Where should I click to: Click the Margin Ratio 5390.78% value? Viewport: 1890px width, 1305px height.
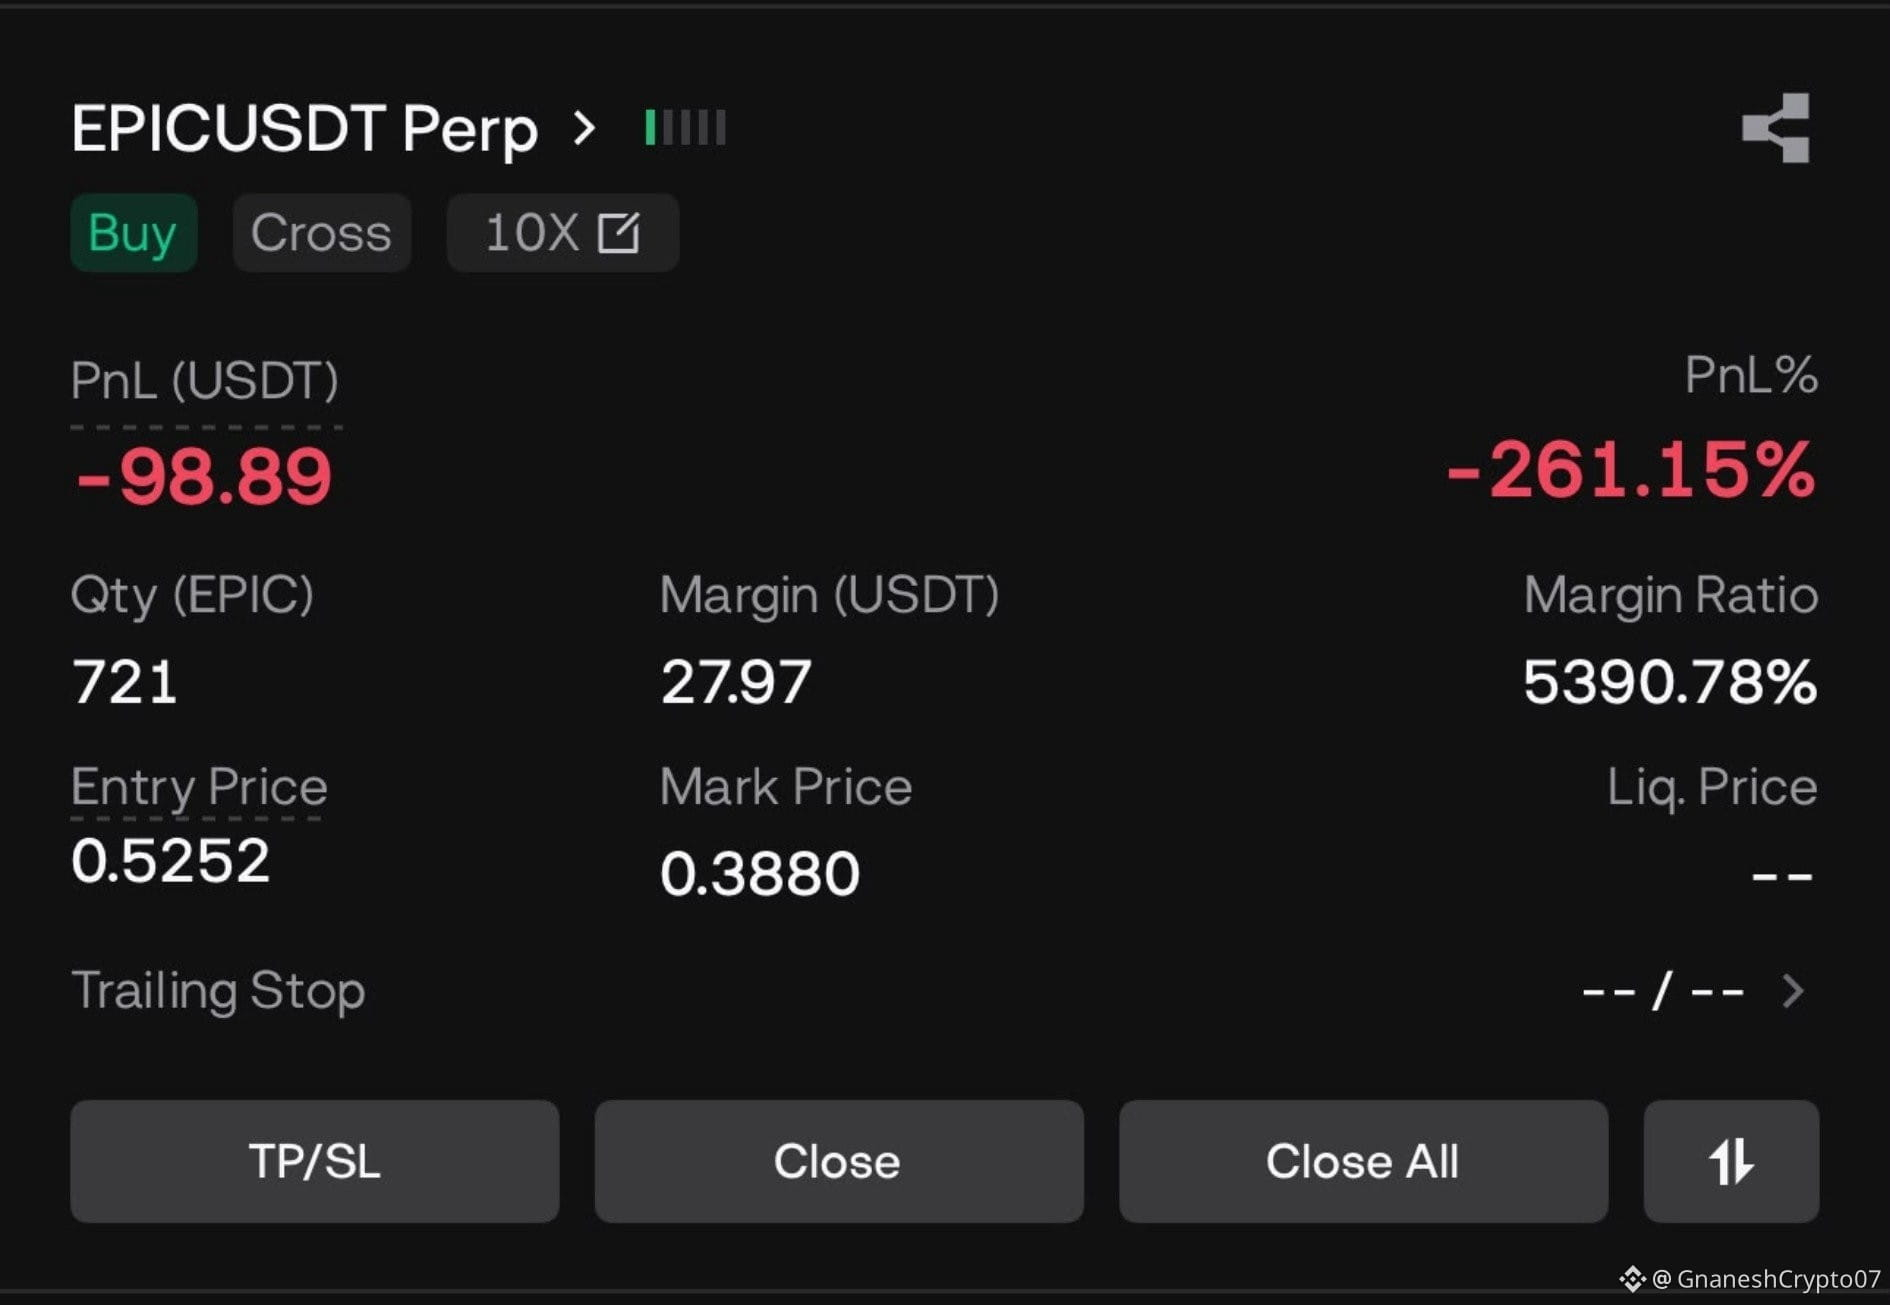[1669, 682]
